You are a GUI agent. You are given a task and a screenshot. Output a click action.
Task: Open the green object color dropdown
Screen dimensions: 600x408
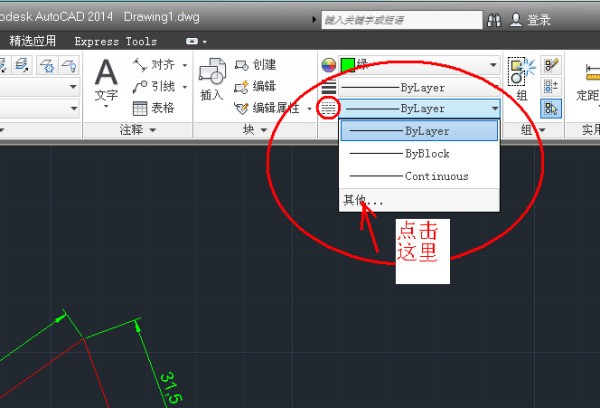492,65
